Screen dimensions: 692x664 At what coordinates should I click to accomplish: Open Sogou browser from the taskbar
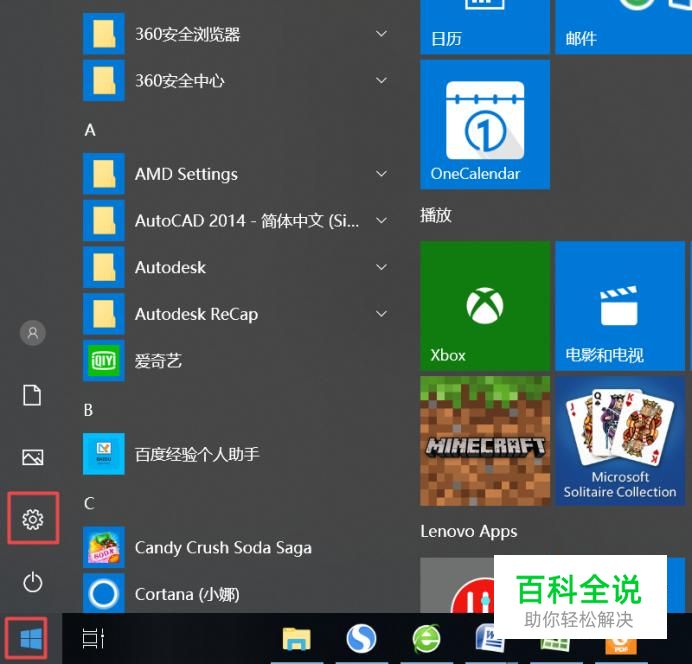pos(361,638)
